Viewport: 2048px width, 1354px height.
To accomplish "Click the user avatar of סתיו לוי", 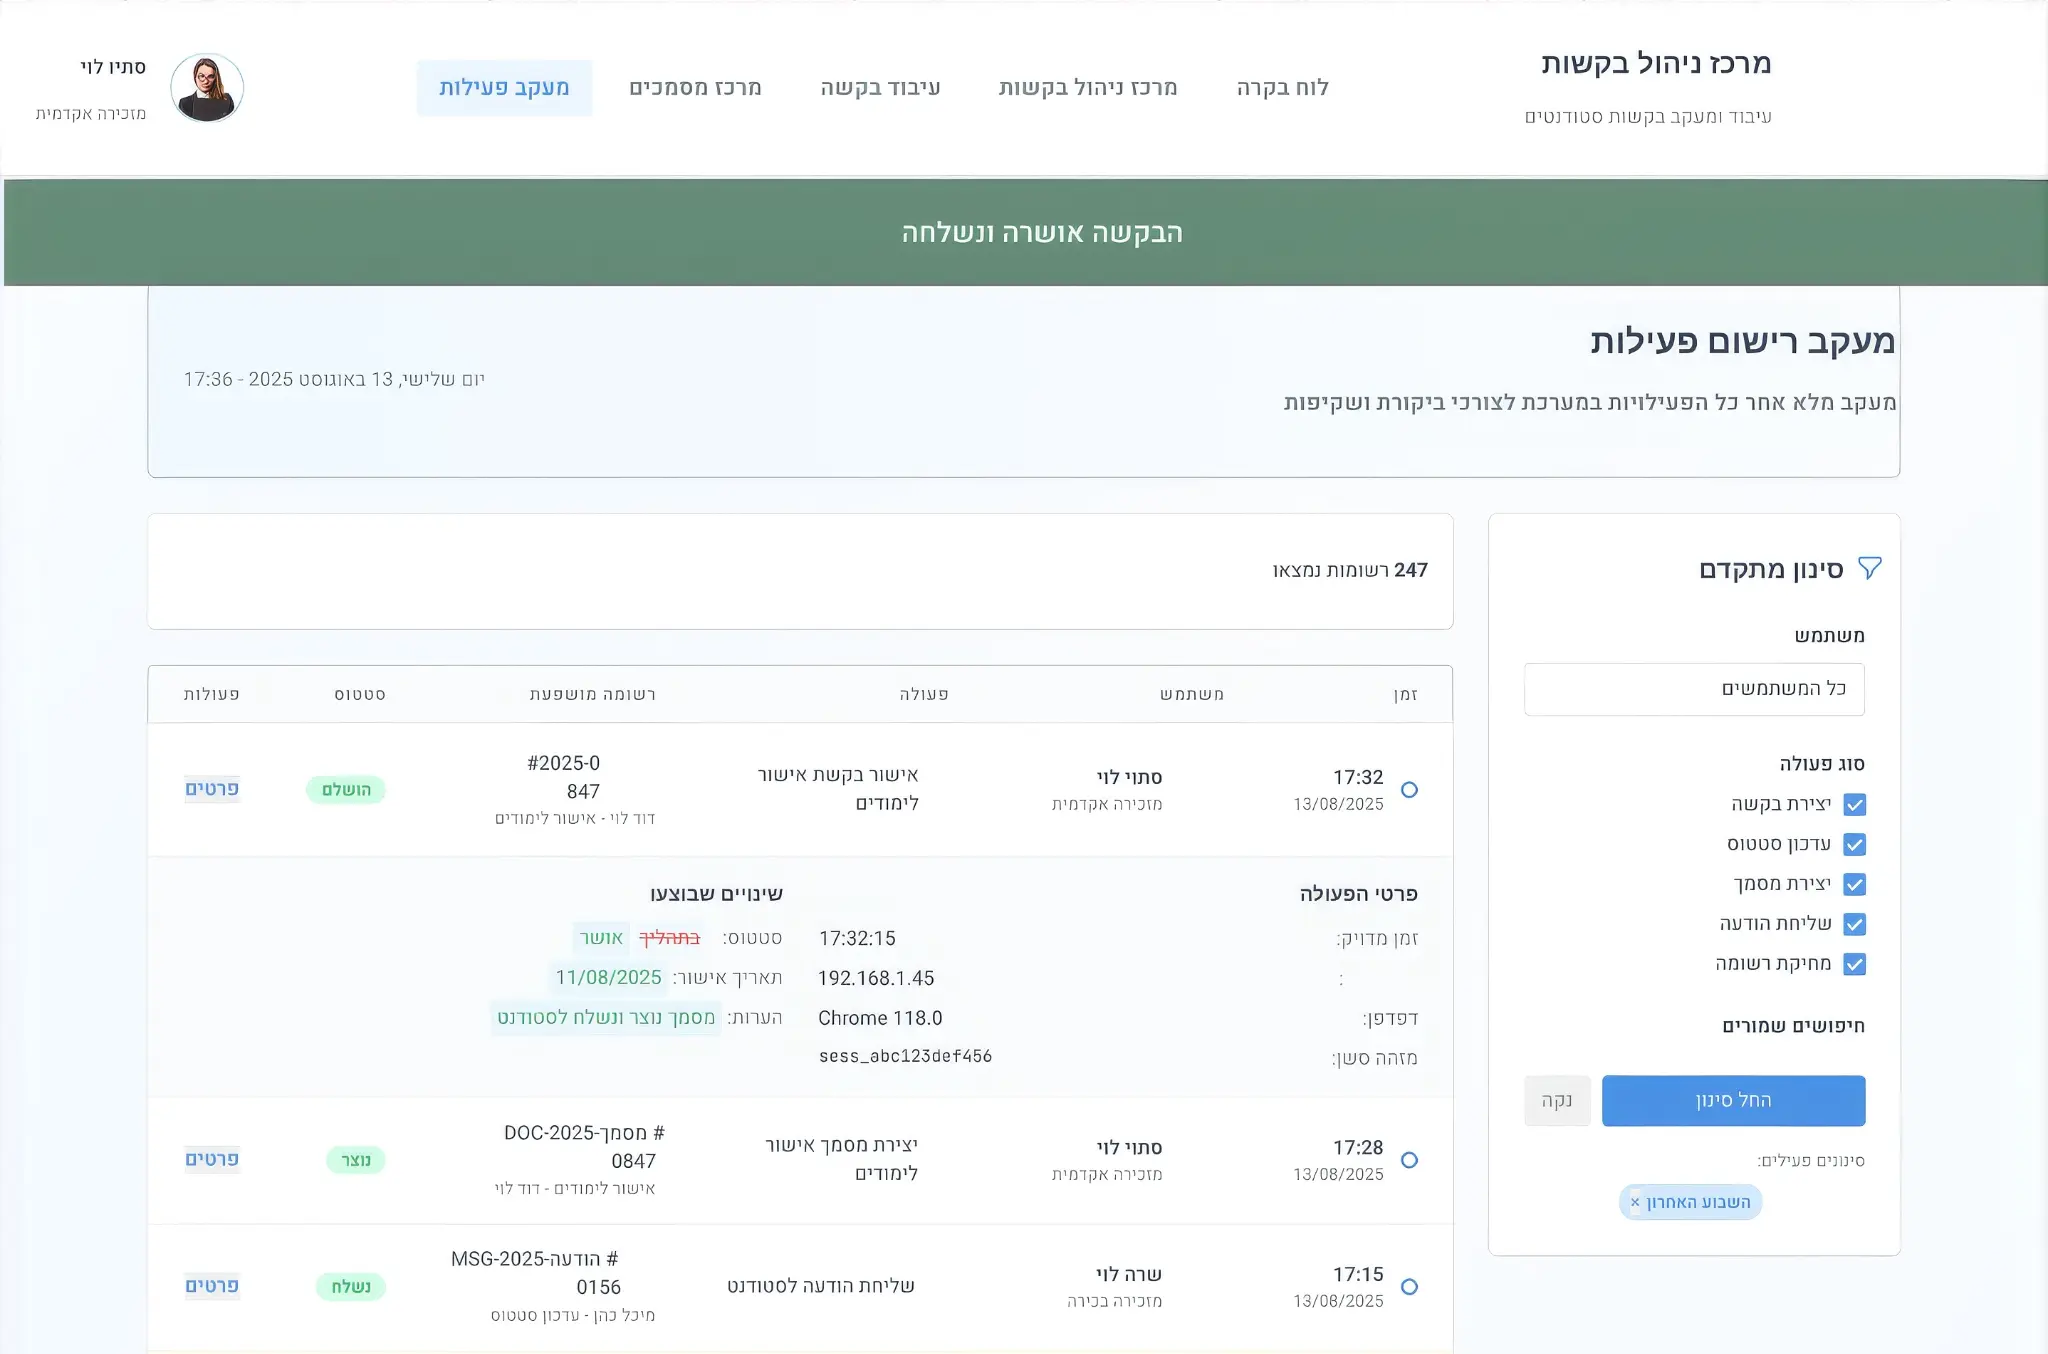I will pyautogui.click(x=207, y=88).
